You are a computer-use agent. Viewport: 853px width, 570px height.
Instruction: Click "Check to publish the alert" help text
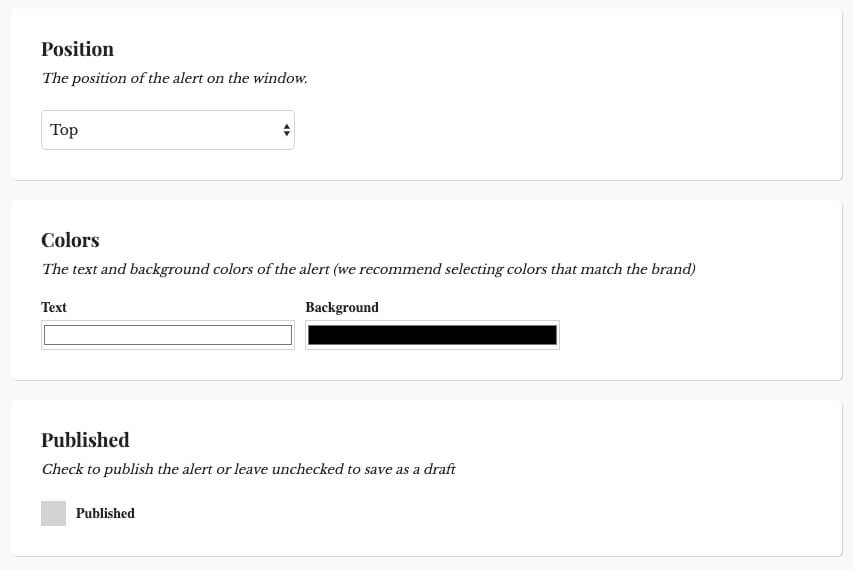click(x=249, y=469)
